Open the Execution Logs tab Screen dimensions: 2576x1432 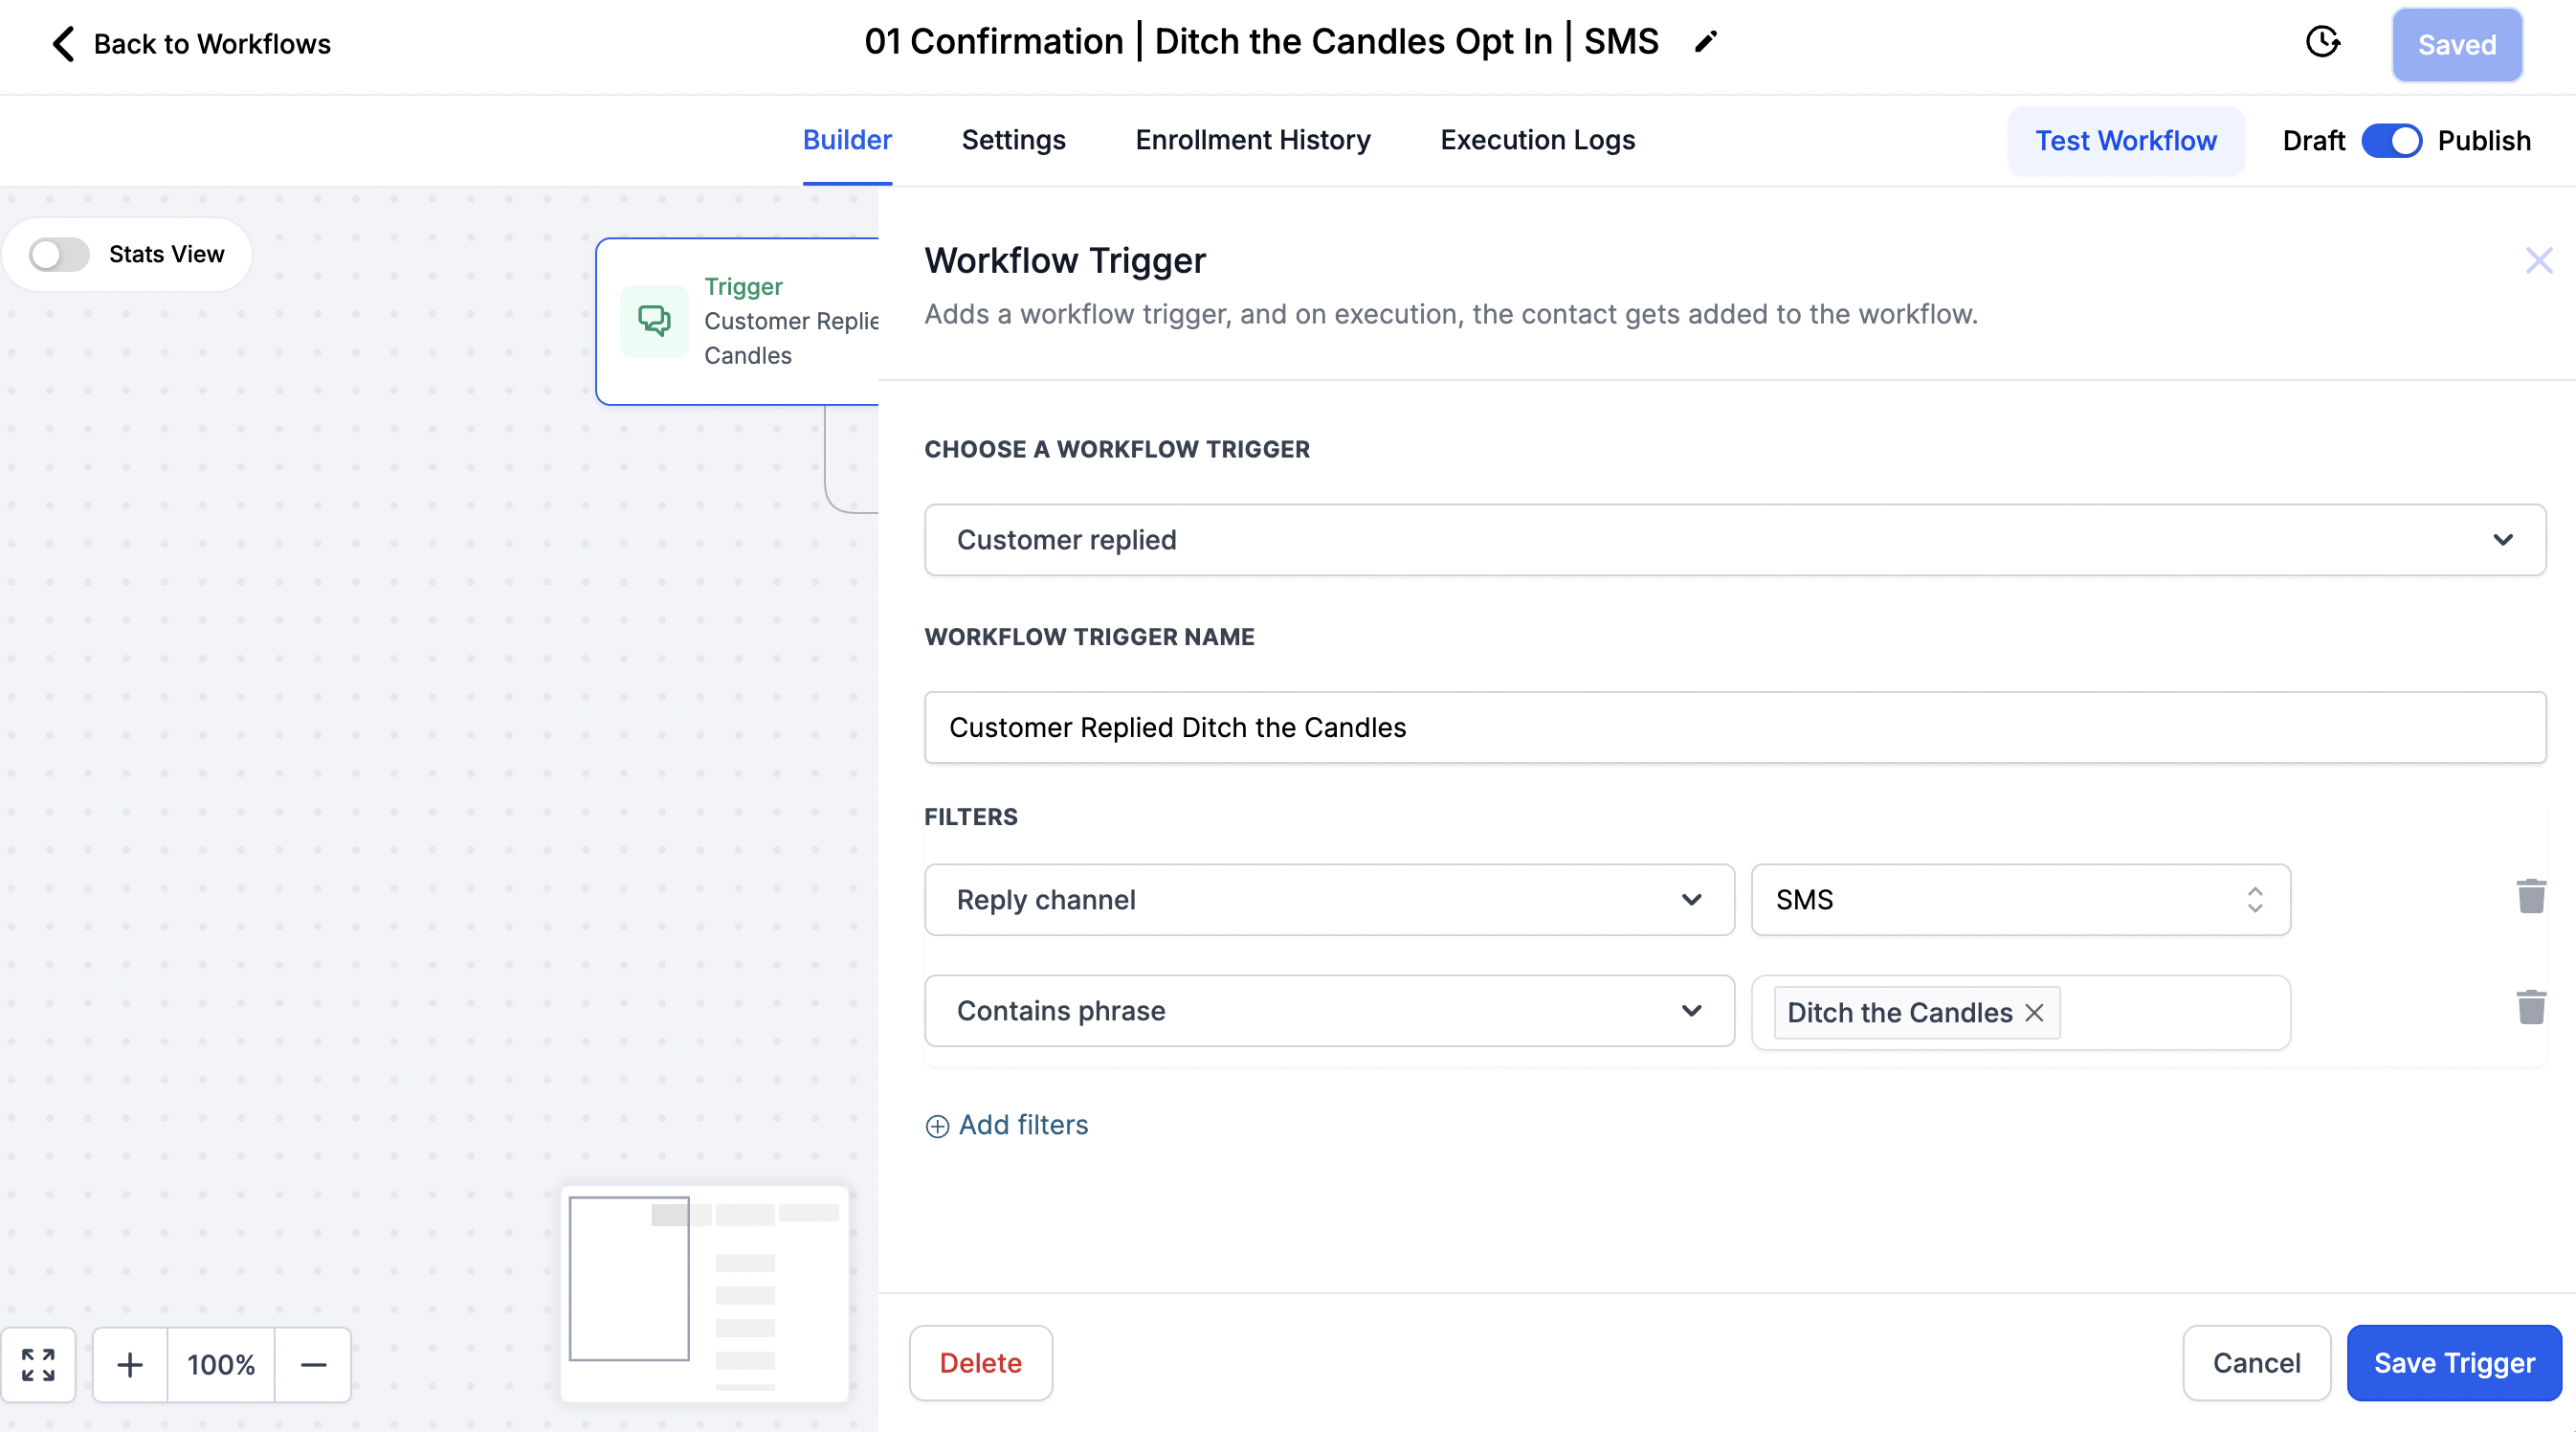click(1537, 140)
